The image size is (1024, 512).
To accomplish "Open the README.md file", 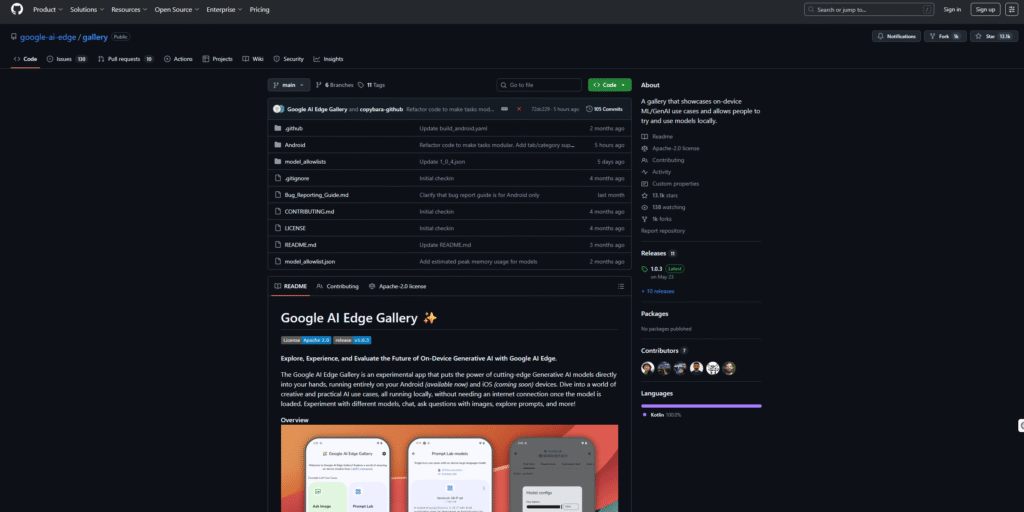I will tap(300, 245).
